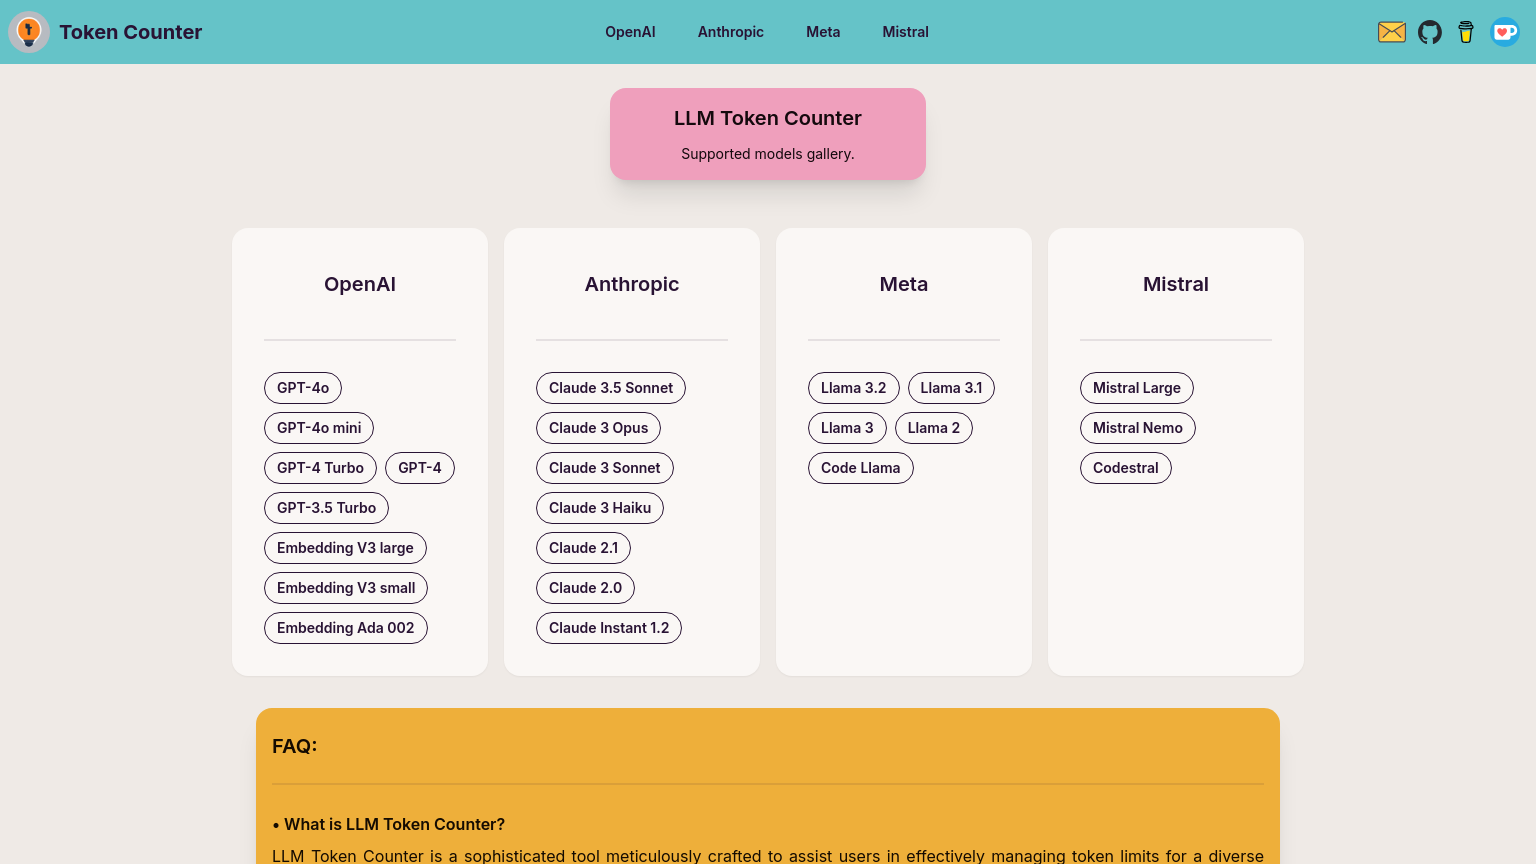Click the light bulb Token Counter logo
This screenshot has height=864, width=1536.
pos(29,32)
